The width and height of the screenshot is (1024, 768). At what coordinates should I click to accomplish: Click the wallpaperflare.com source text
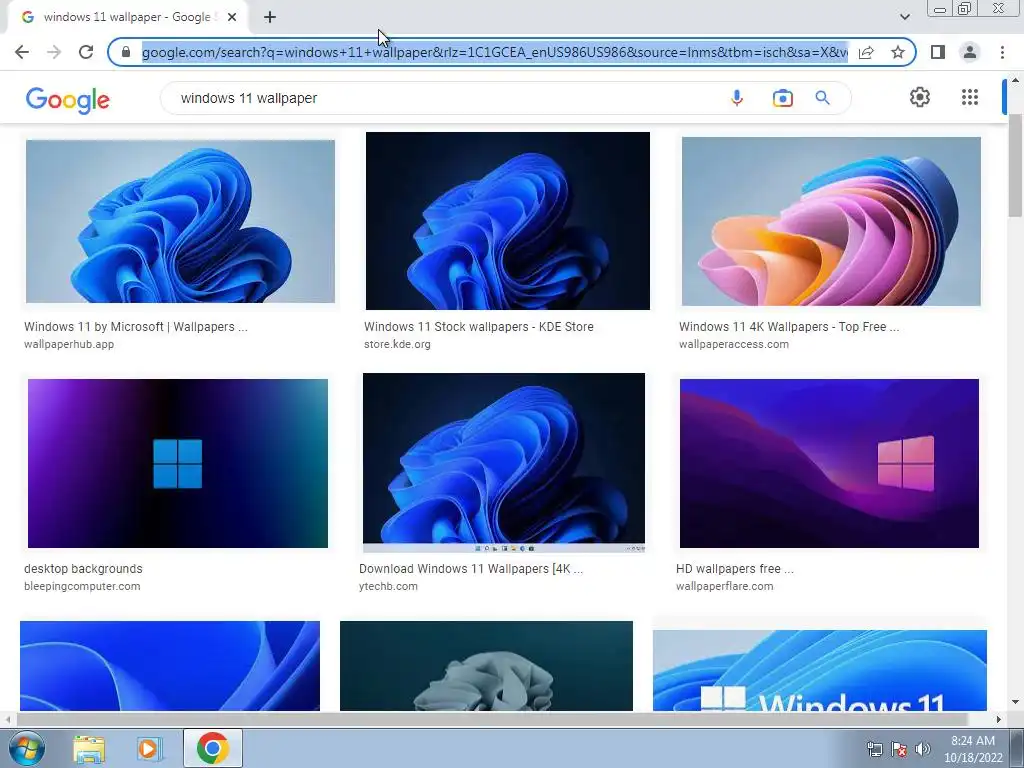(724, 586)
